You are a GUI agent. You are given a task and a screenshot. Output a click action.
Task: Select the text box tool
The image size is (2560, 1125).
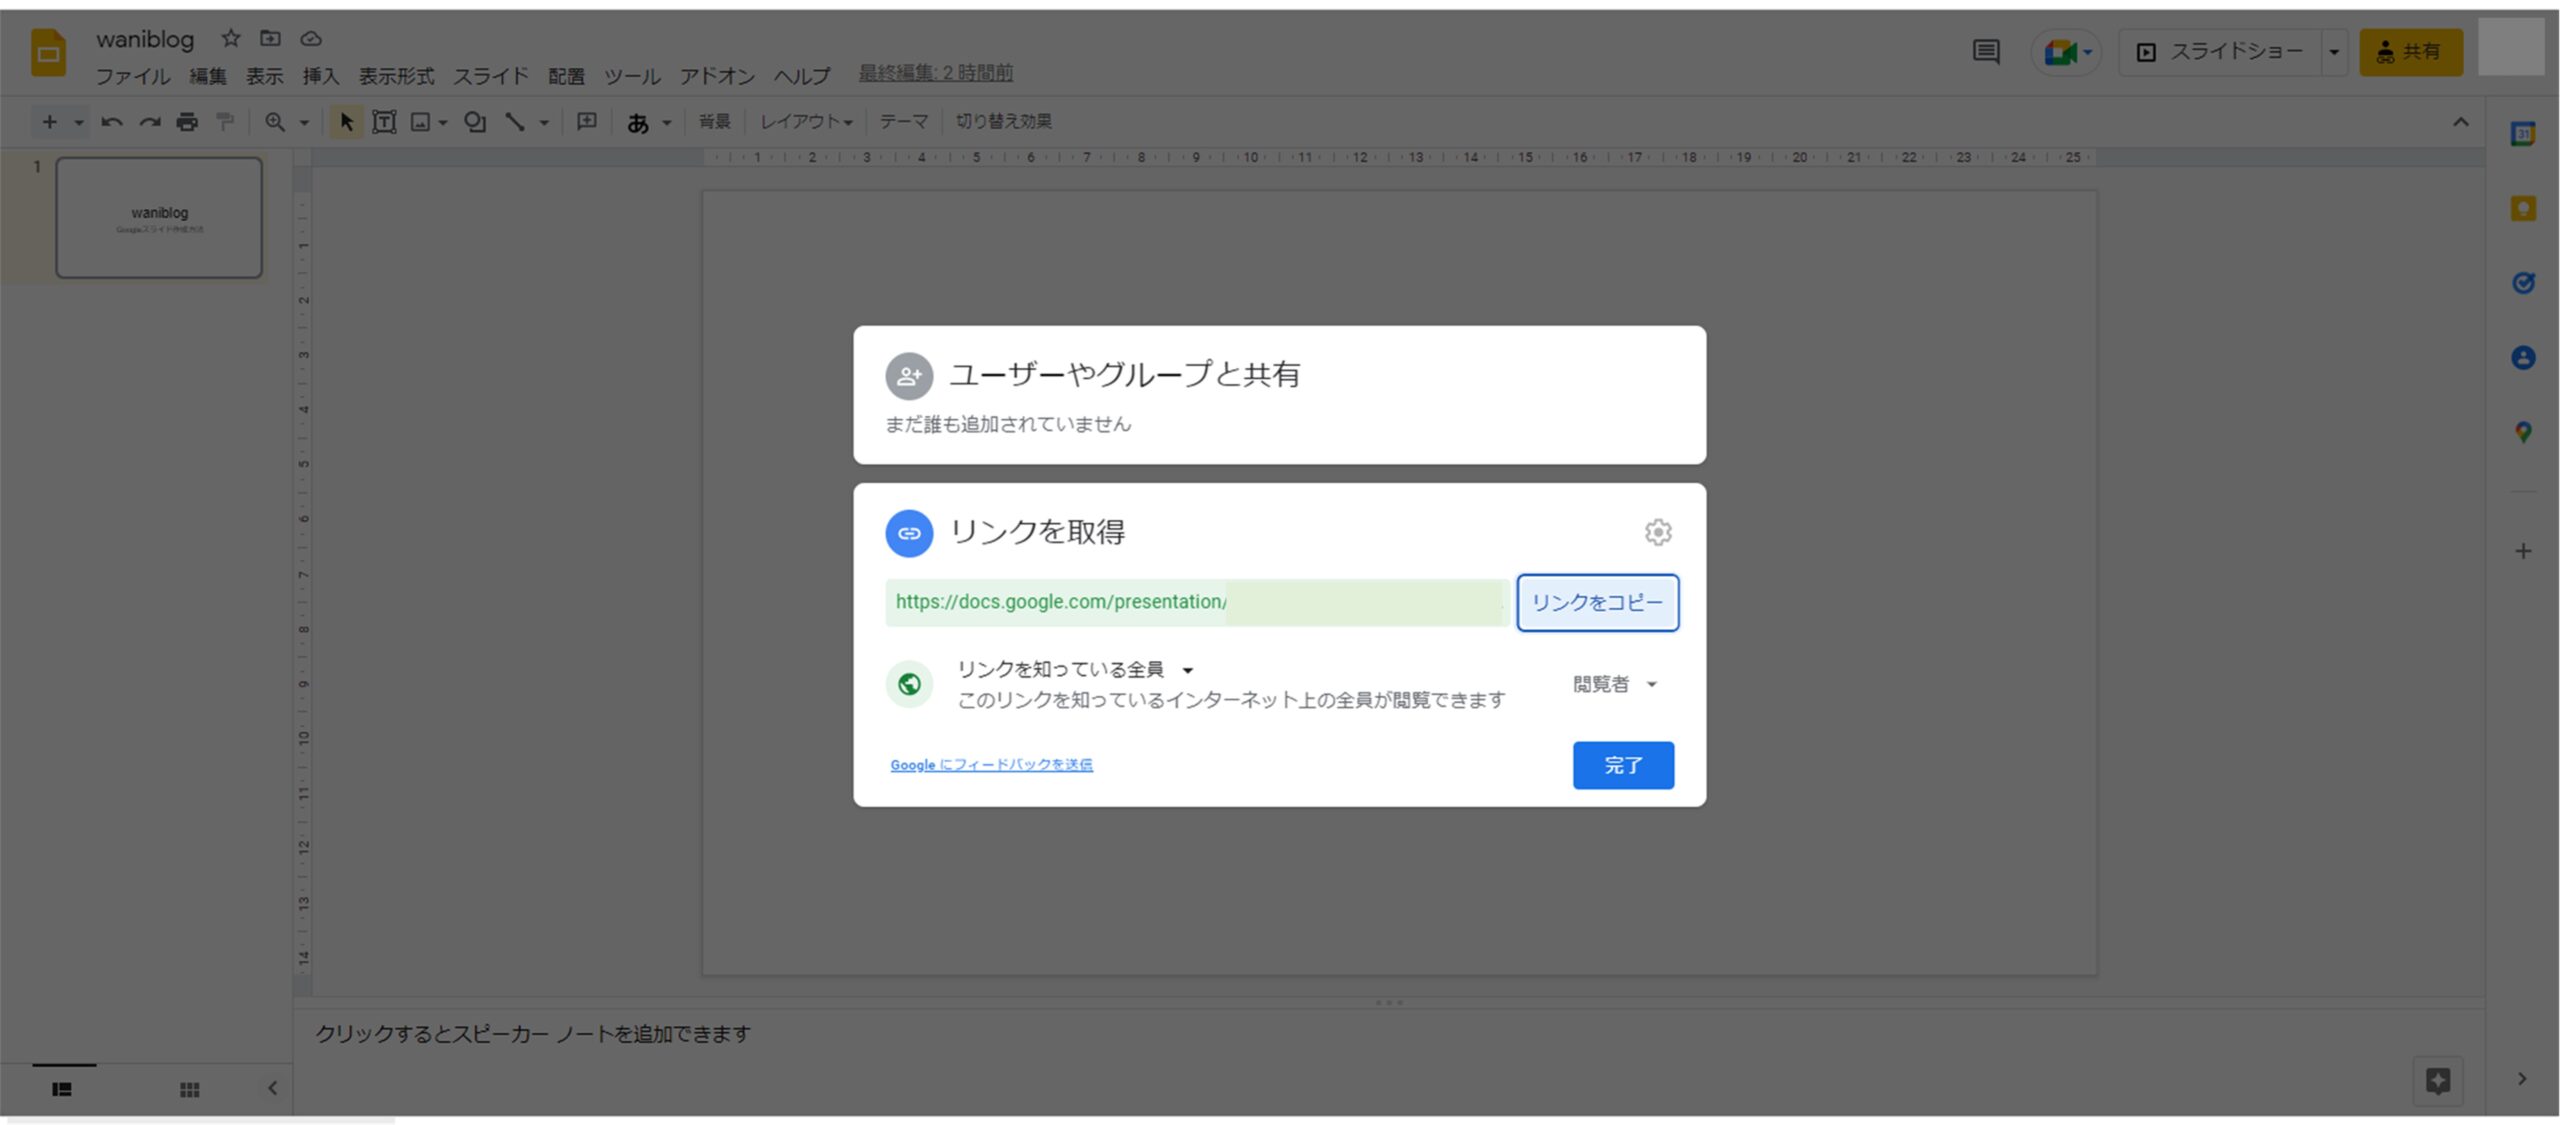click(x=384, y=122)
